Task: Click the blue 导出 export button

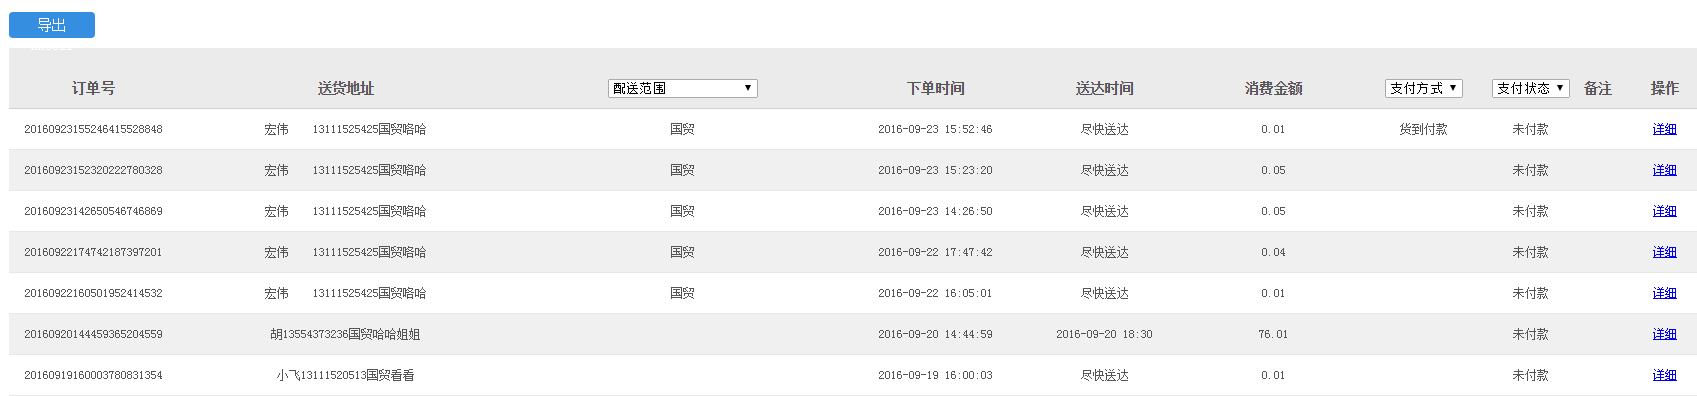Action: [52, 25]
